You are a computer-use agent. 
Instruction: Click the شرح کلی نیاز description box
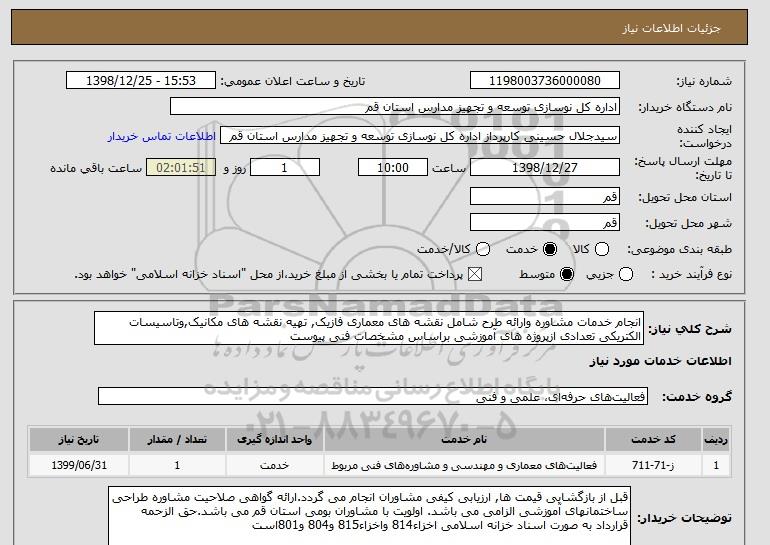369,328
